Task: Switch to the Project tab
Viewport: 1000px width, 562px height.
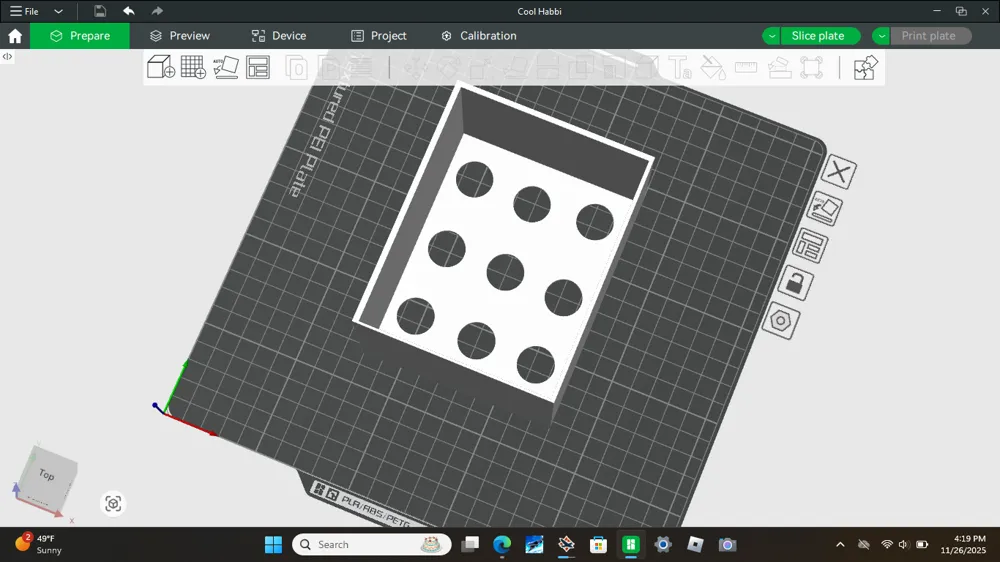Action: [379, 36]
